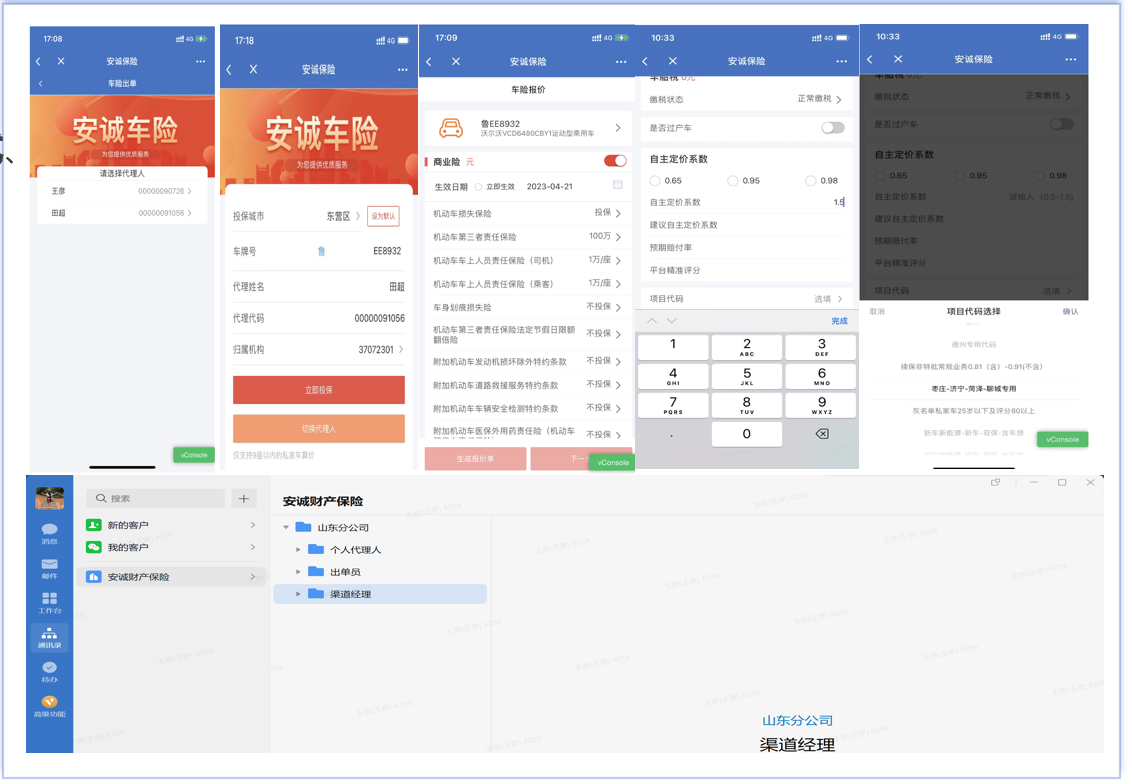Tap the back arrow in the 17:09 phone header
Screen dimensions: 1132x784
[x=429, y=61]
